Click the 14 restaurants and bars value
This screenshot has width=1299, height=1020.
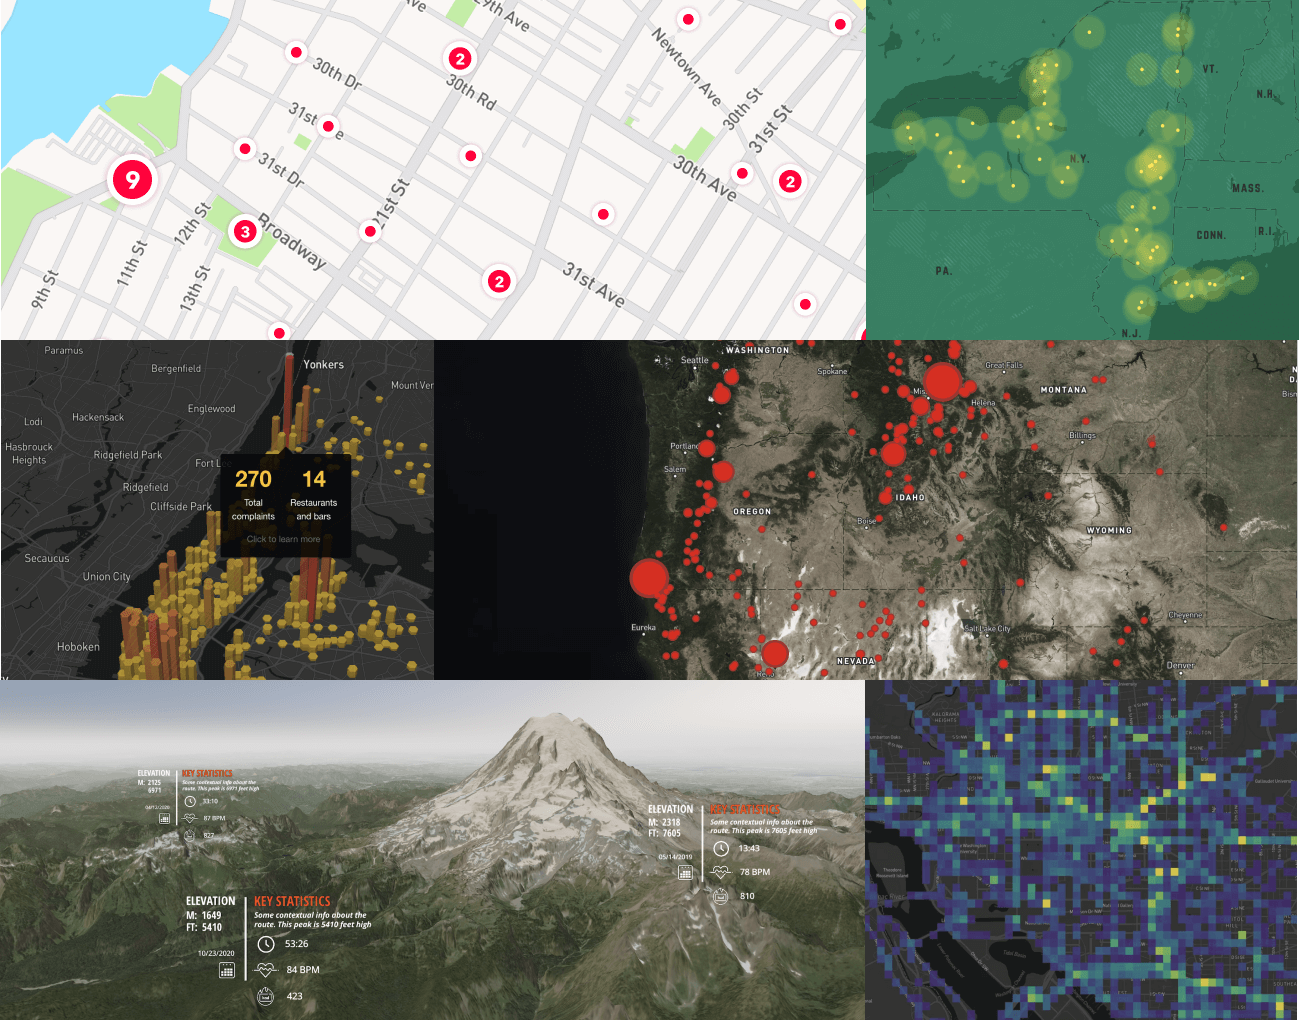pyautogui.click(x=314, y=479)
